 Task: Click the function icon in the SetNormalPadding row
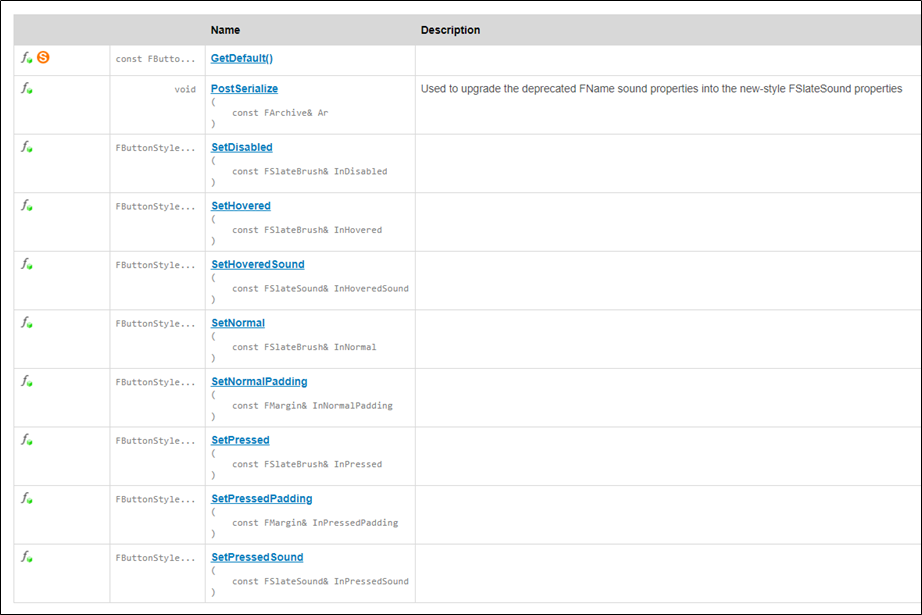tap(26, 381)
